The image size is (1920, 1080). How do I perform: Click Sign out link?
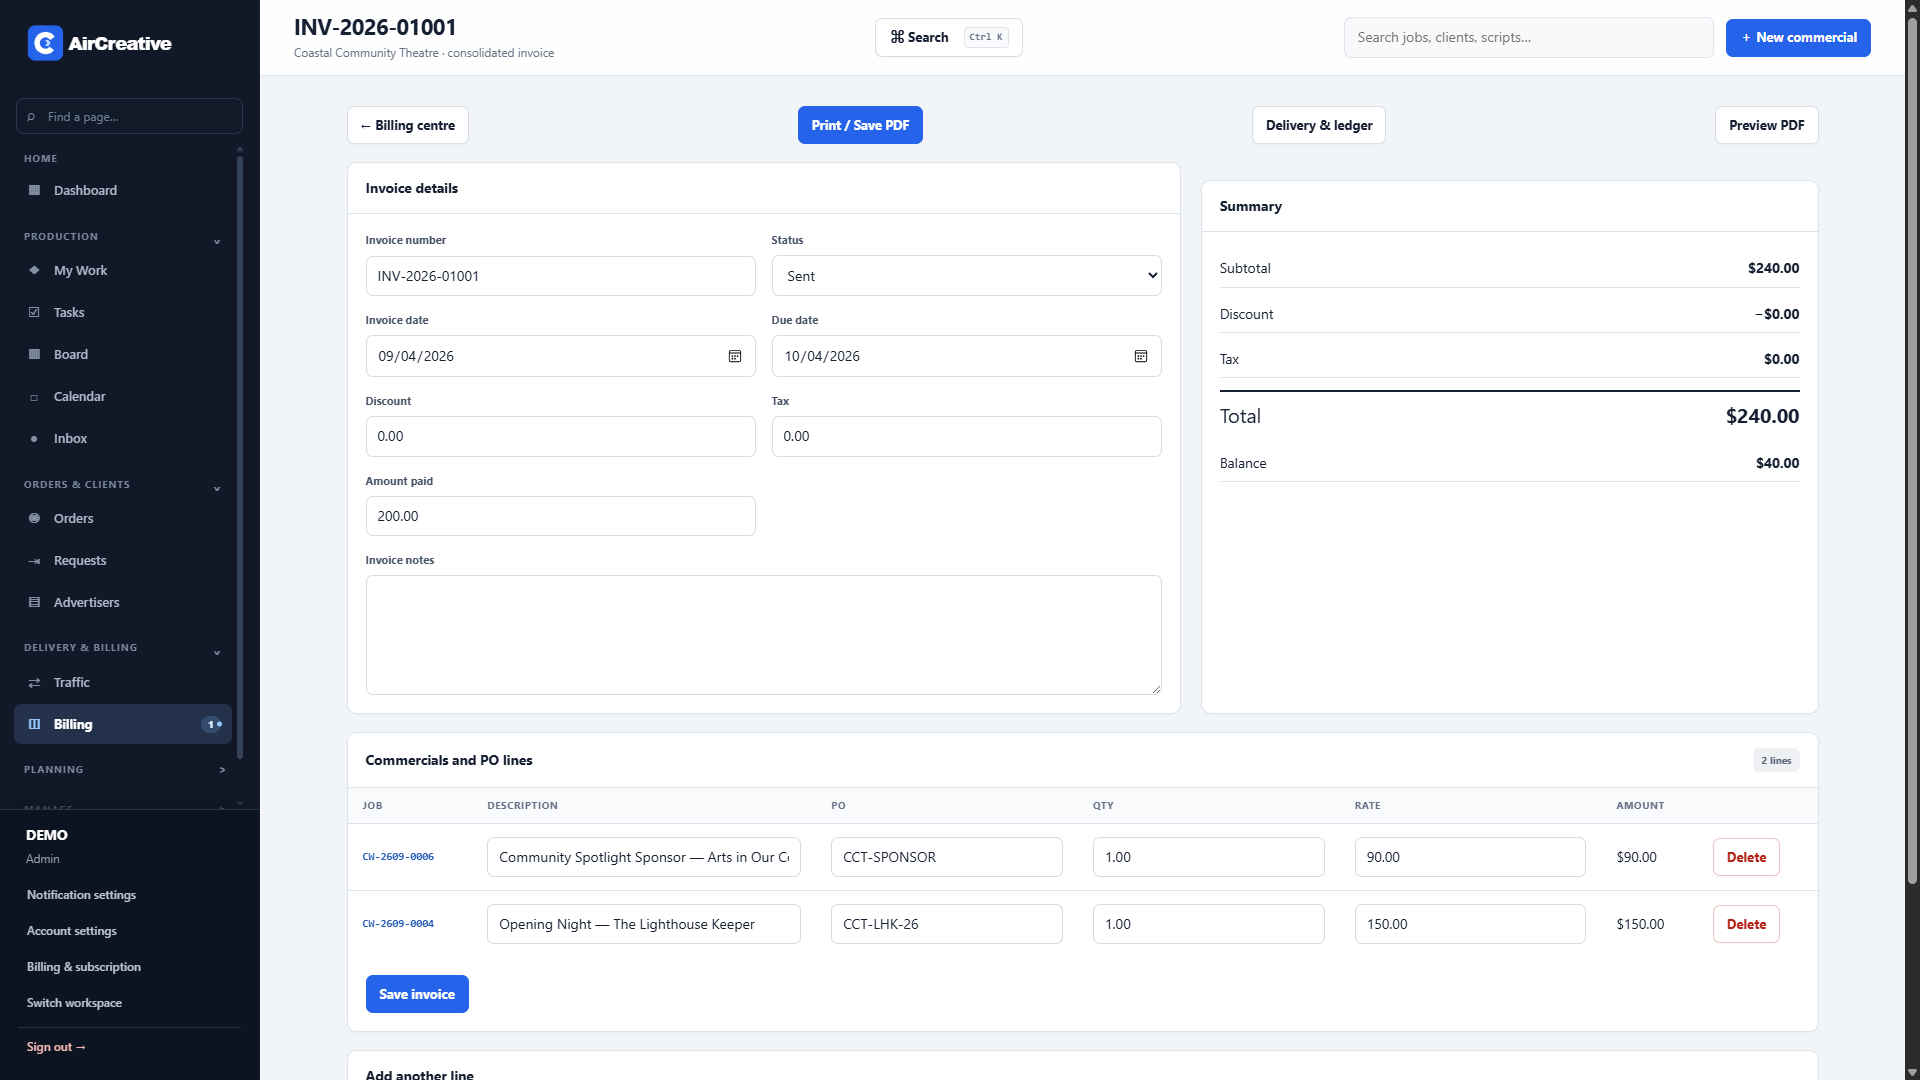pyautogui.click(x=56, y=1047)
